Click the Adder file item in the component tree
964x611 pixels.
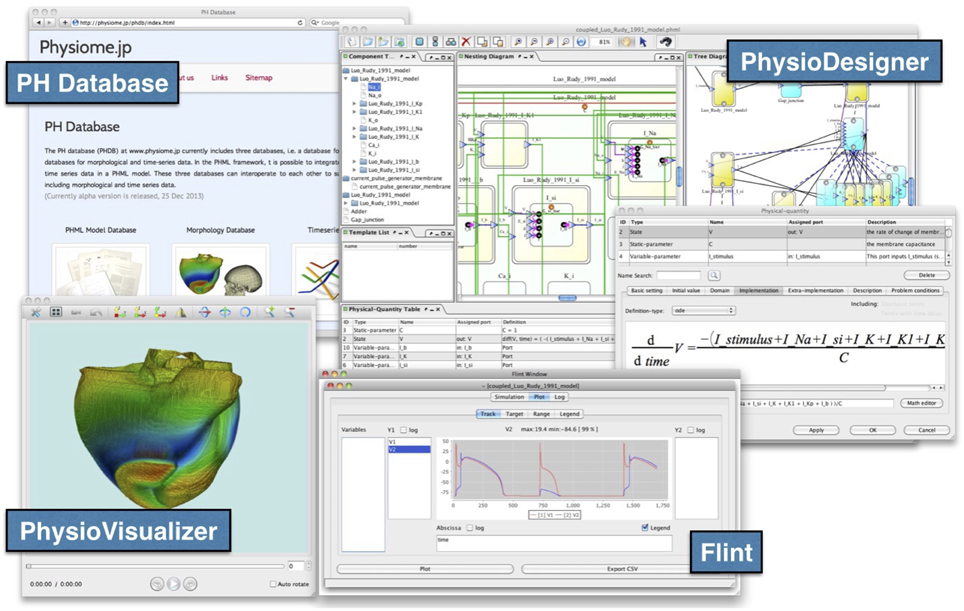359,211
